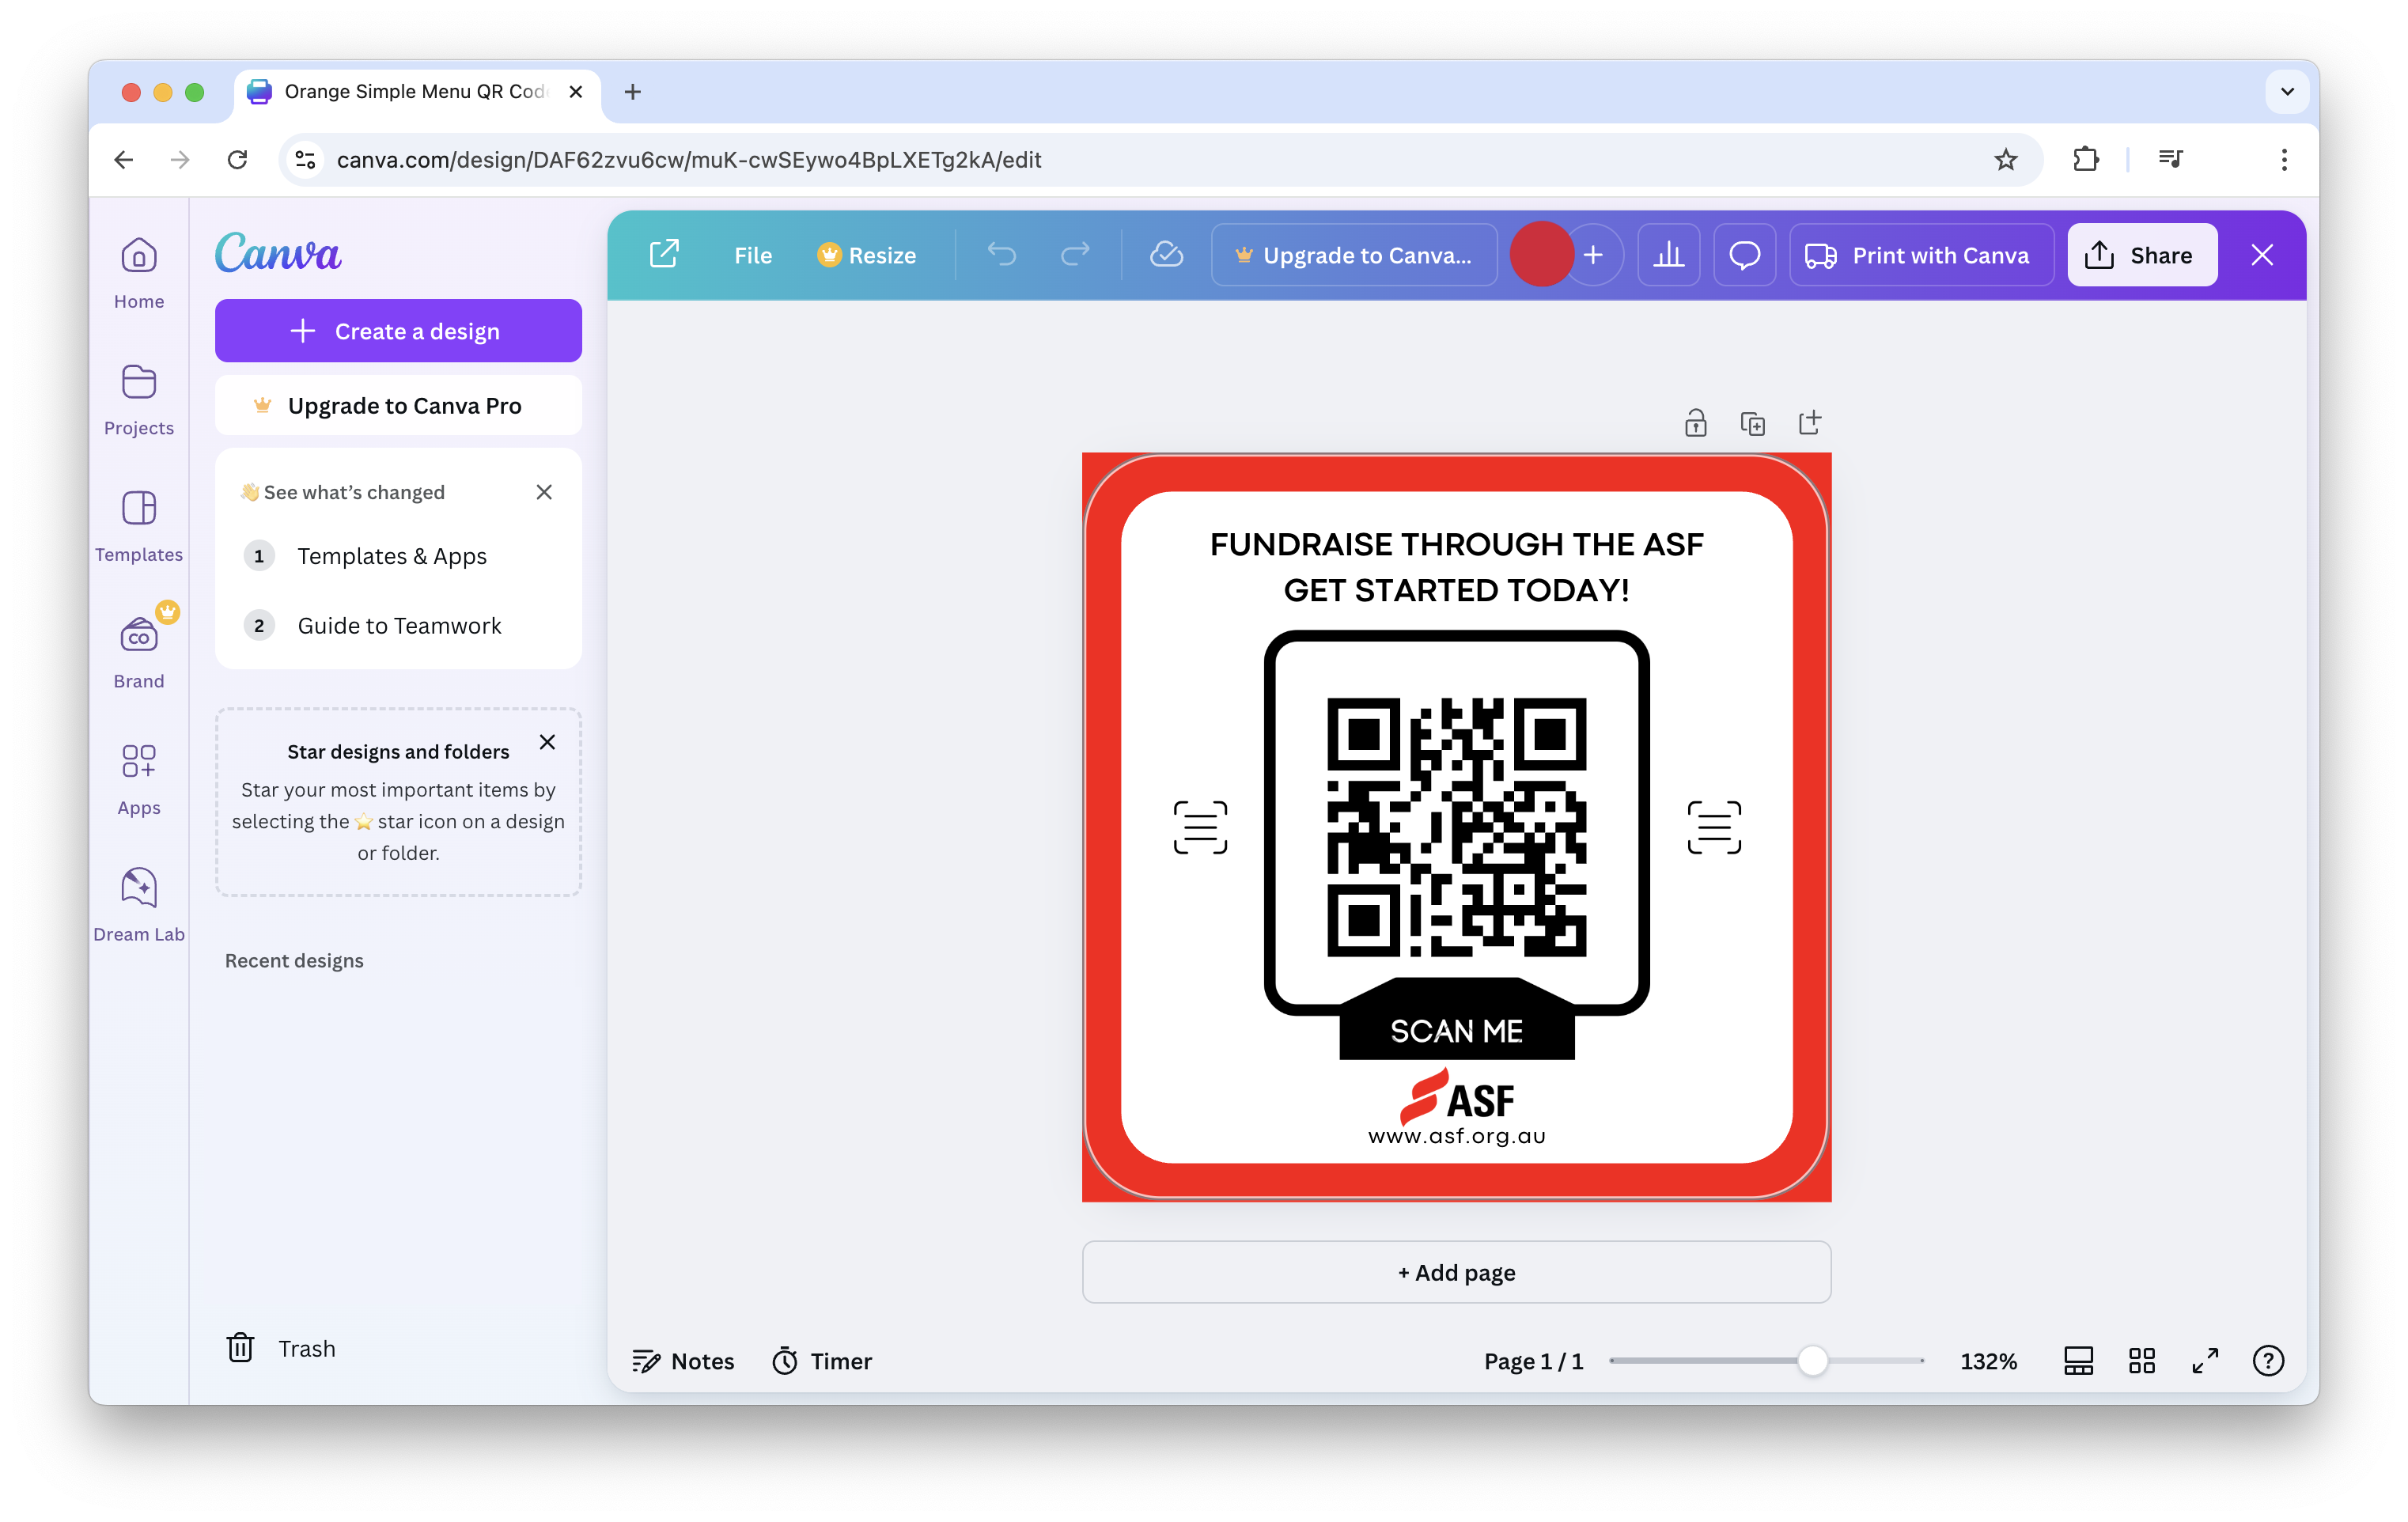
Task: Click the red user avatar circle
Action: click(x=1541, y=254)
